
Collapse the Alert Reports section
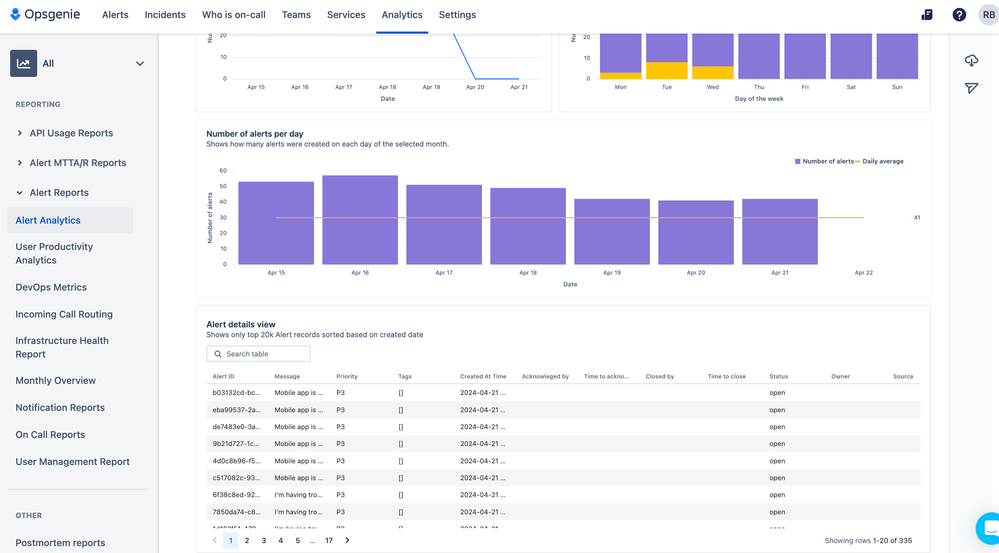coord(20,193)
